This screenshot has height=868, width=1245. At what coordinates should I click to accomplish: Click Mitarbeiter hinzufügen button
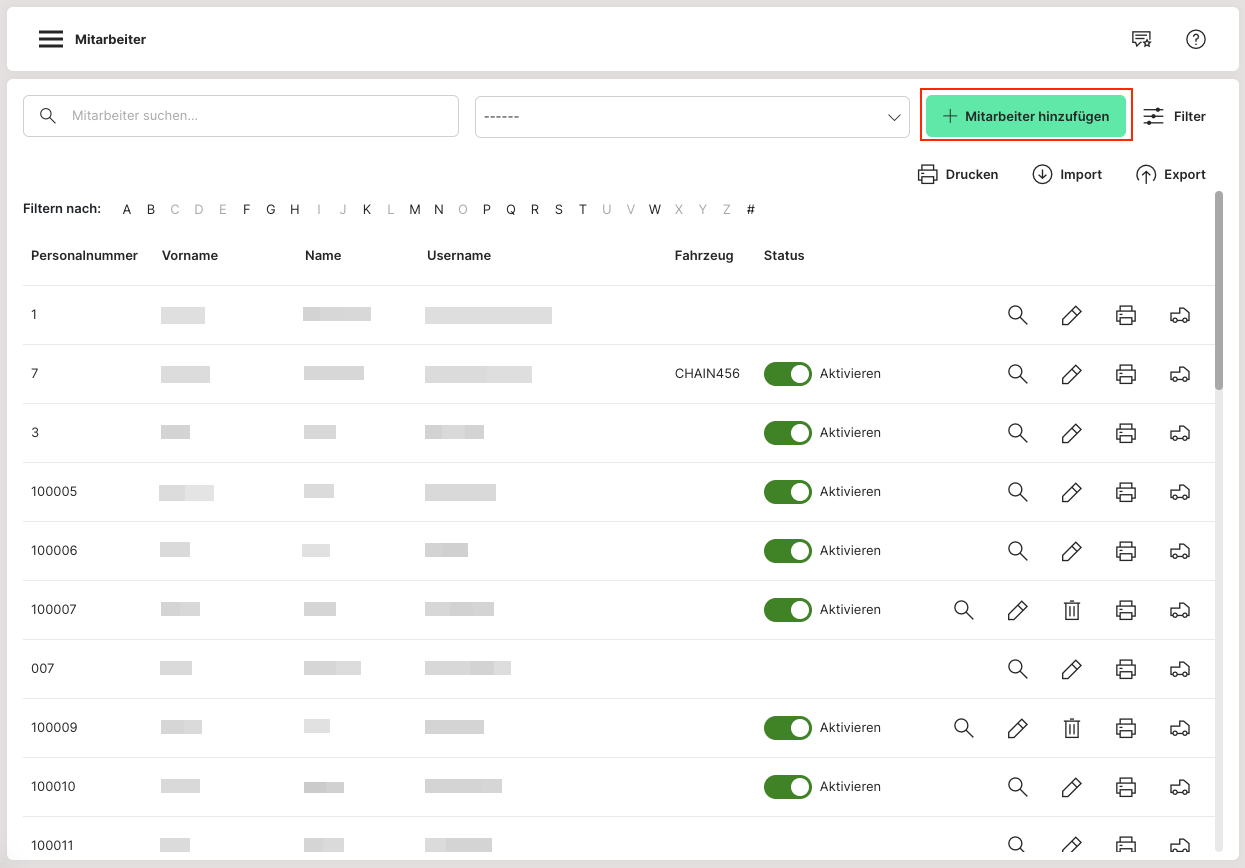tap(1025, 117)
